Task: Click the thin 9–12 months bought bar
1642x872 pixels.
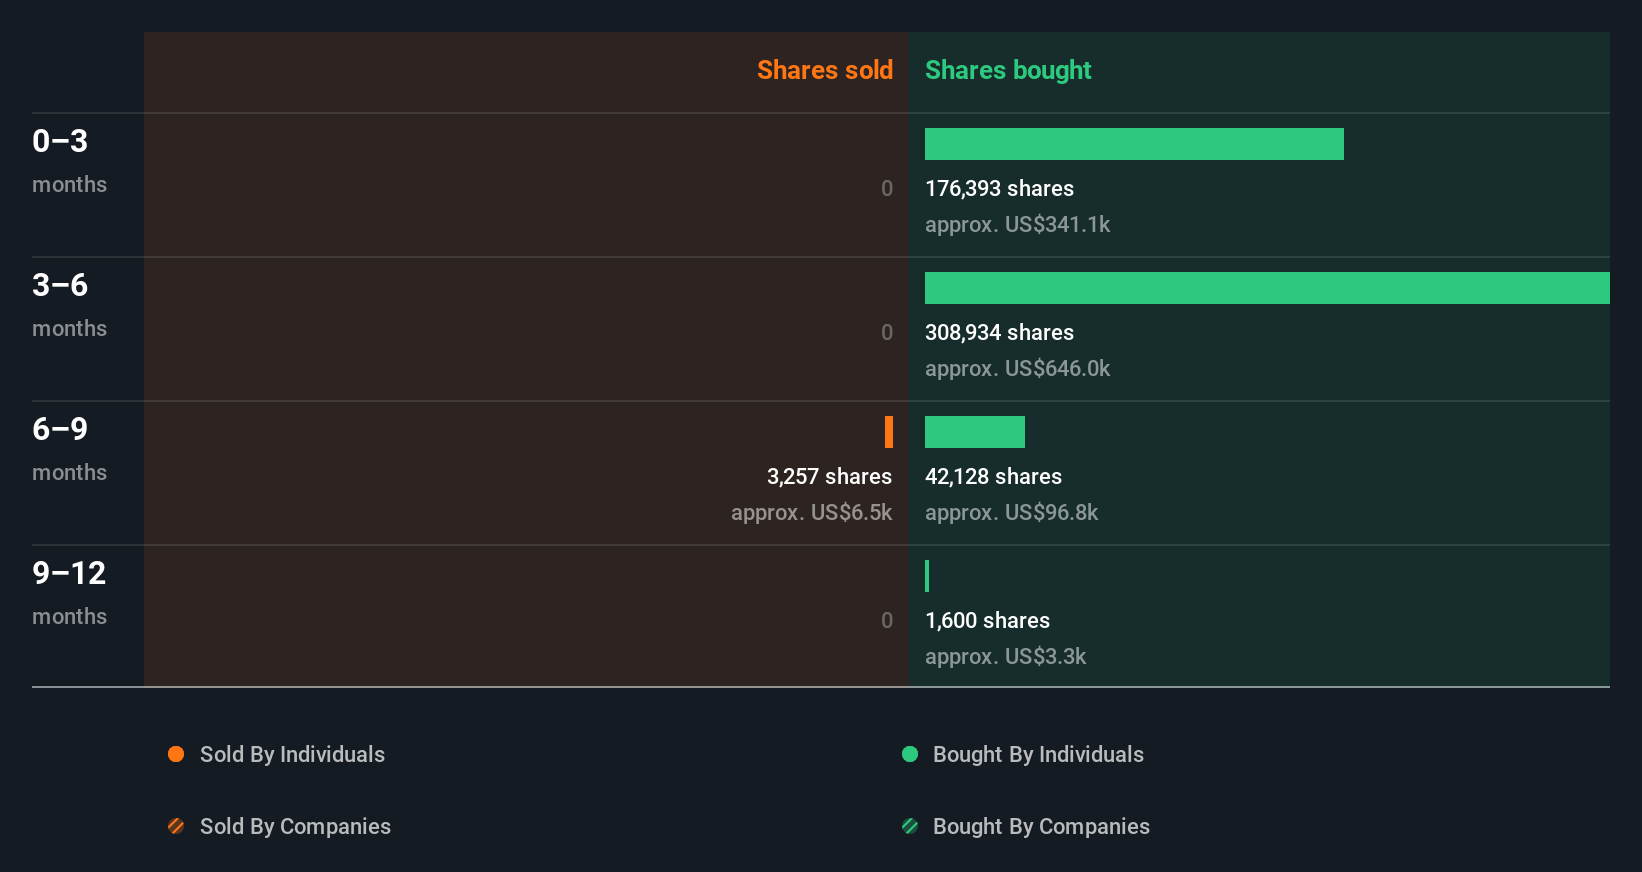Action: (x=927, y=576)
